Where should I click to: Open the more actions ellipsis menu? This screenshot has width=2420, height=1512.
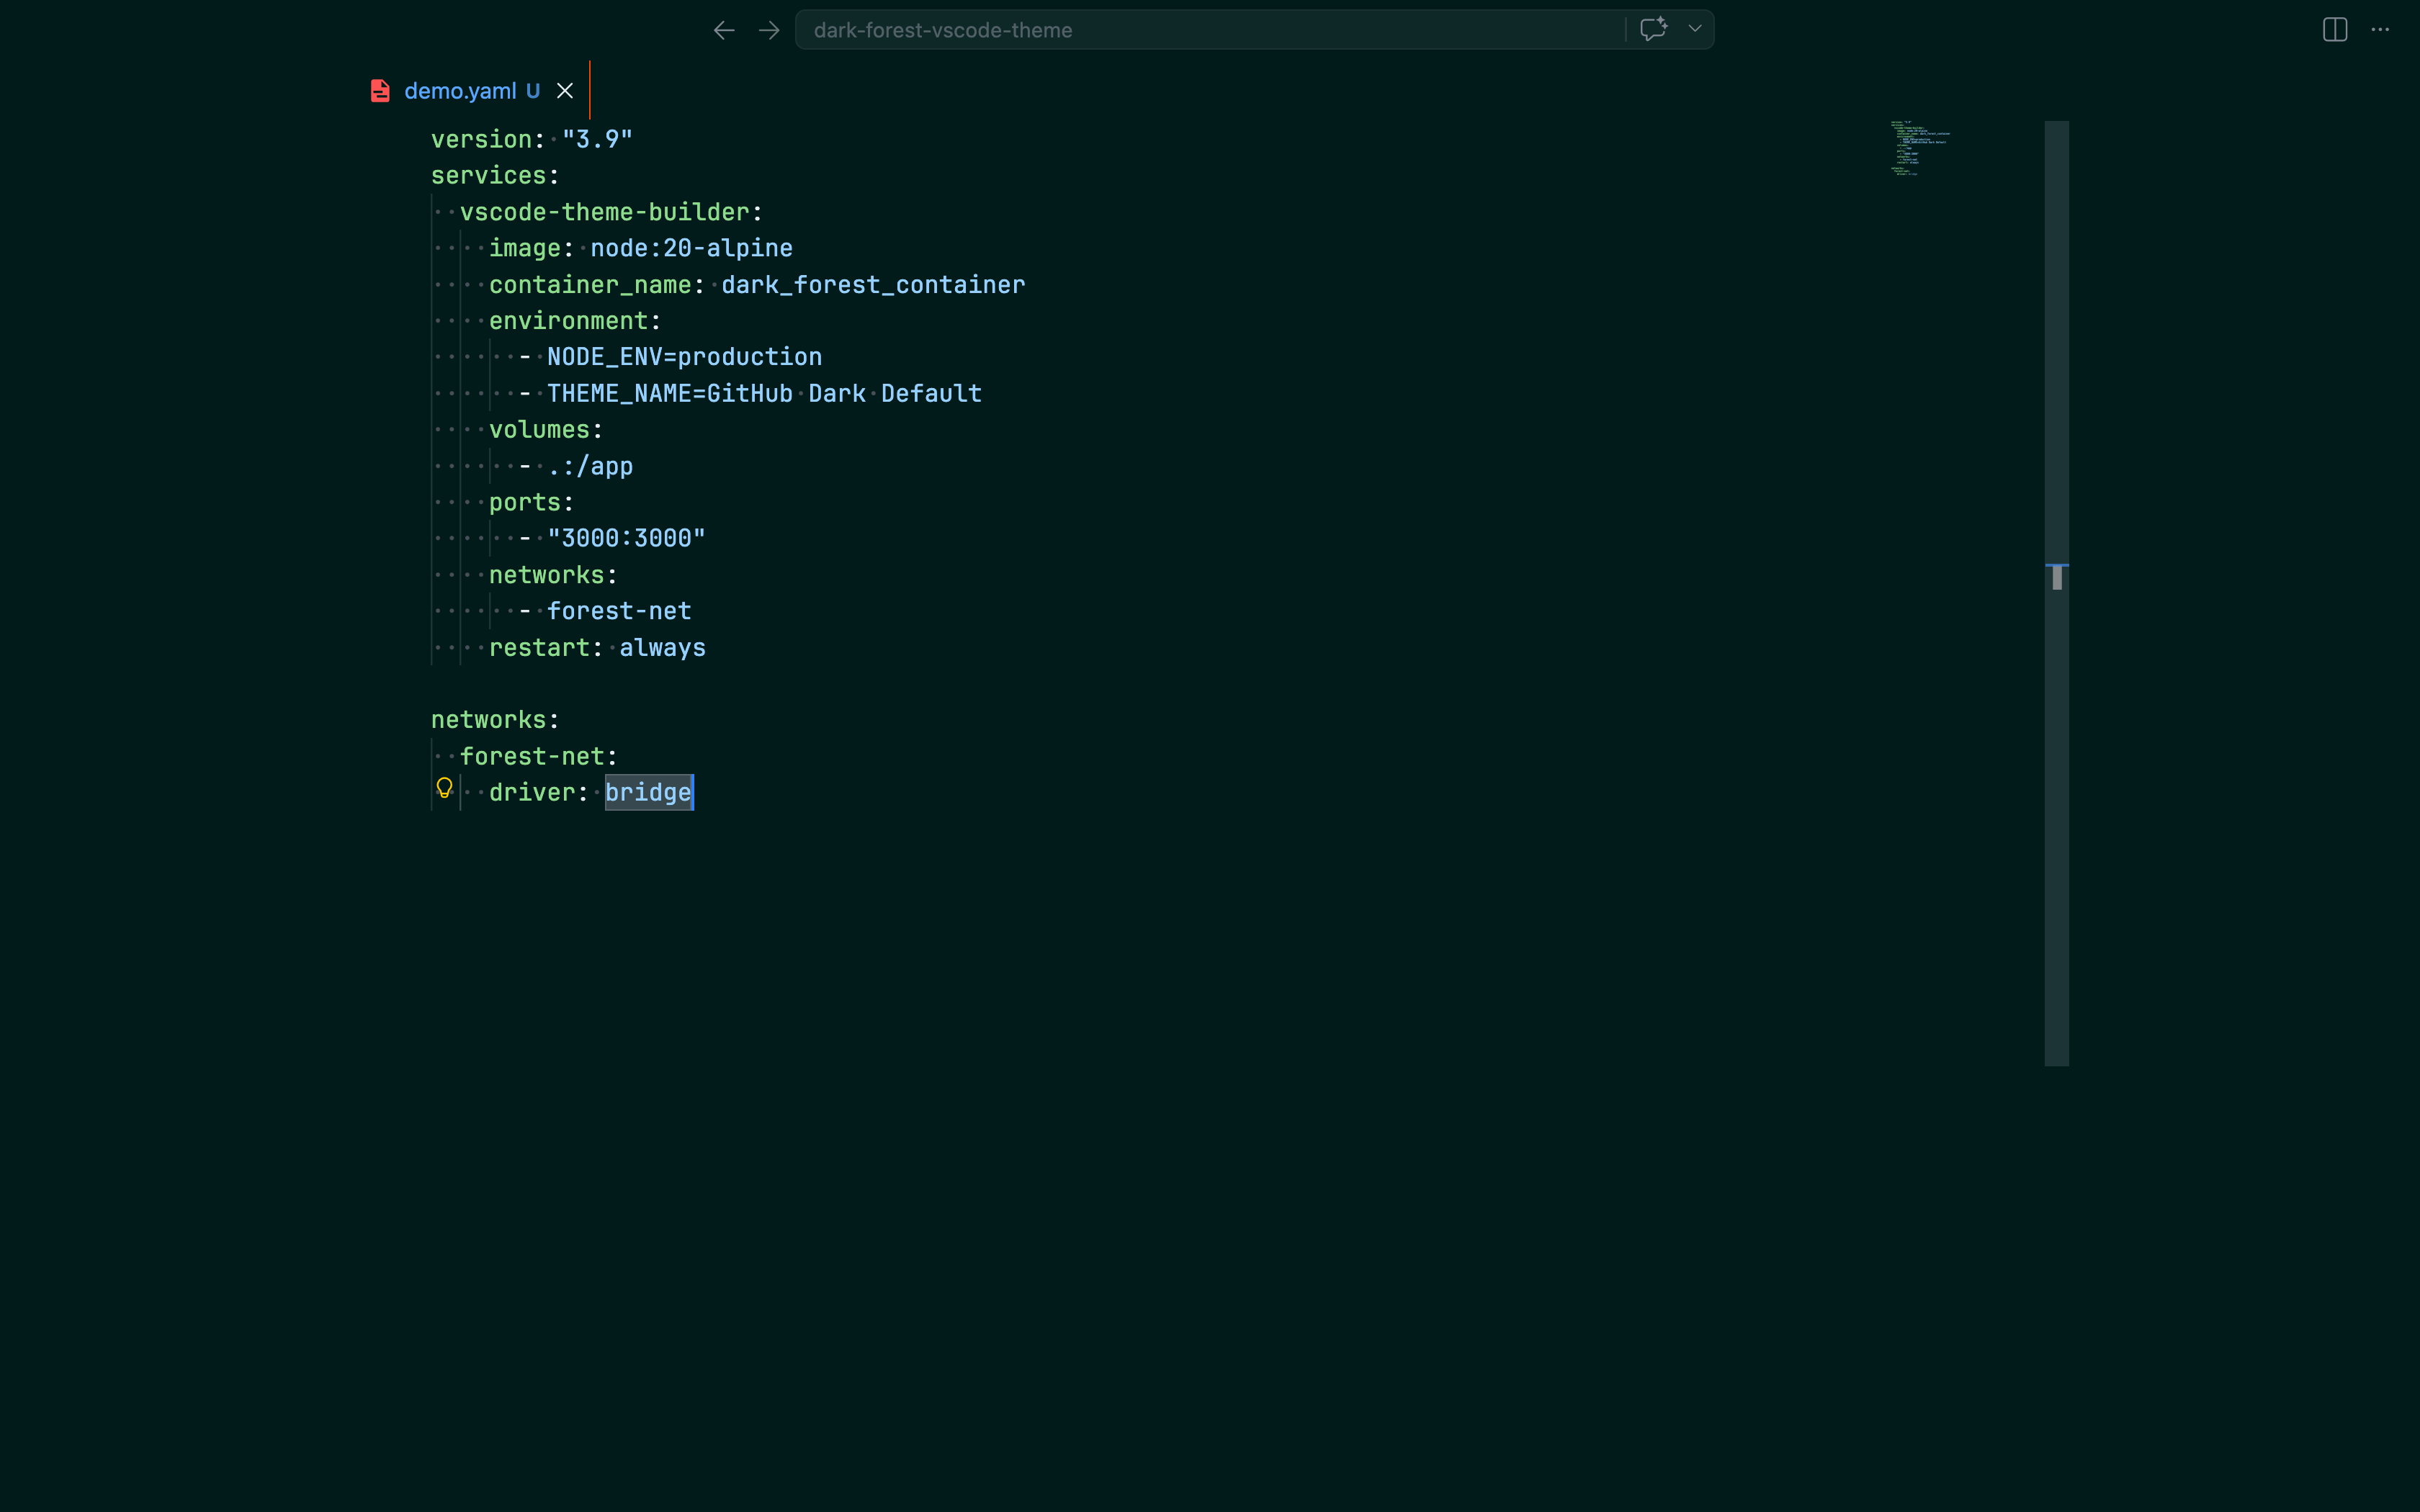[x=2380, y=30]
